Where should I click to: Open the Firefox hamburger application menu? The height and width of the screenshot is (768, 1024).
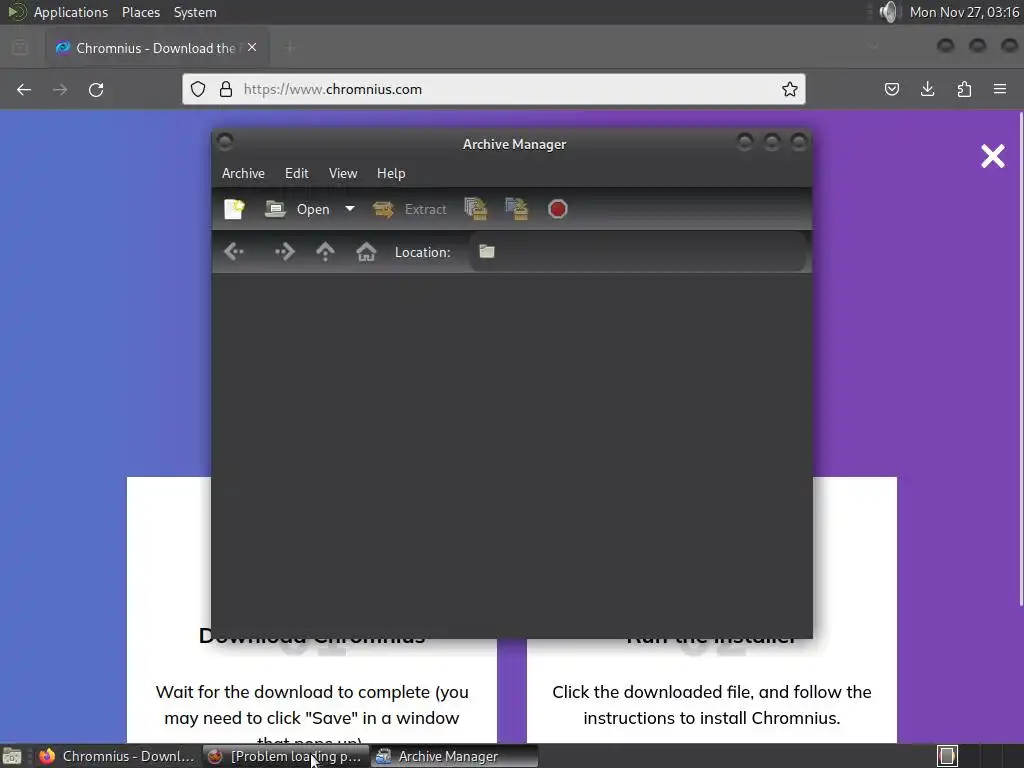point(1000,89)
